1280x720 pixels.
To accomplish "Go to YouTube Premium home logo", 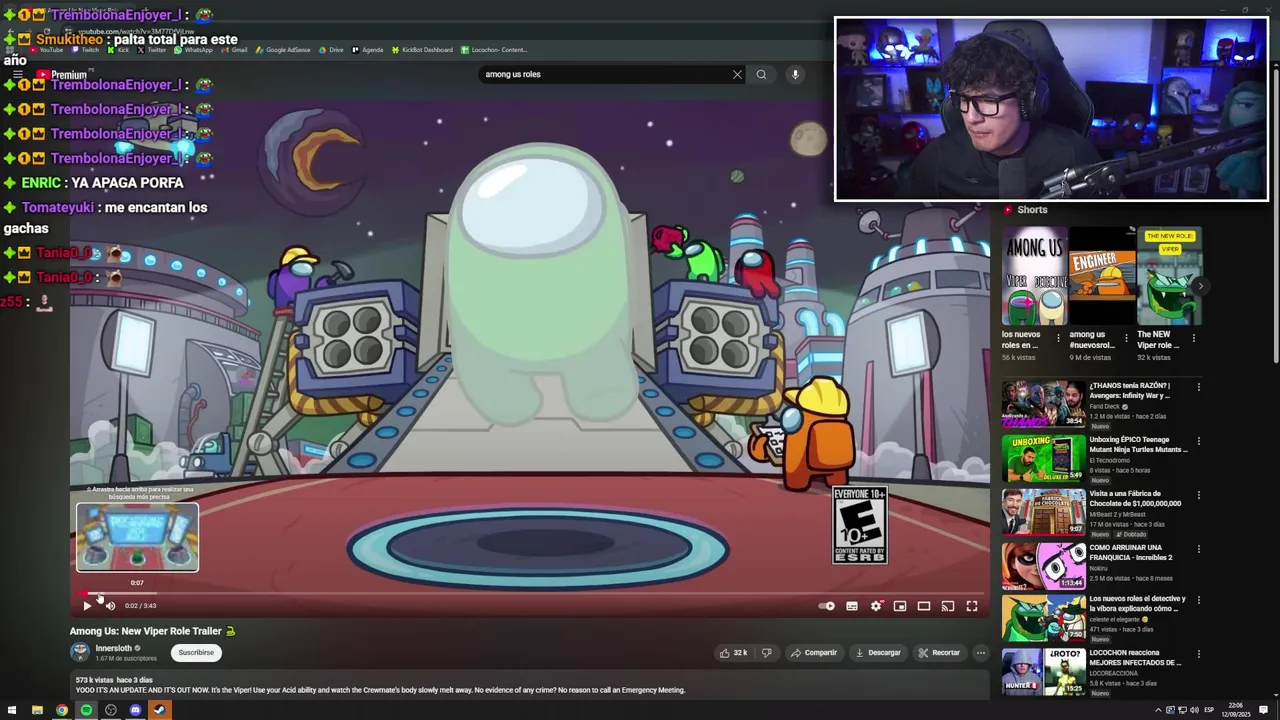I will pyautogui.click(x=62, y=75).
